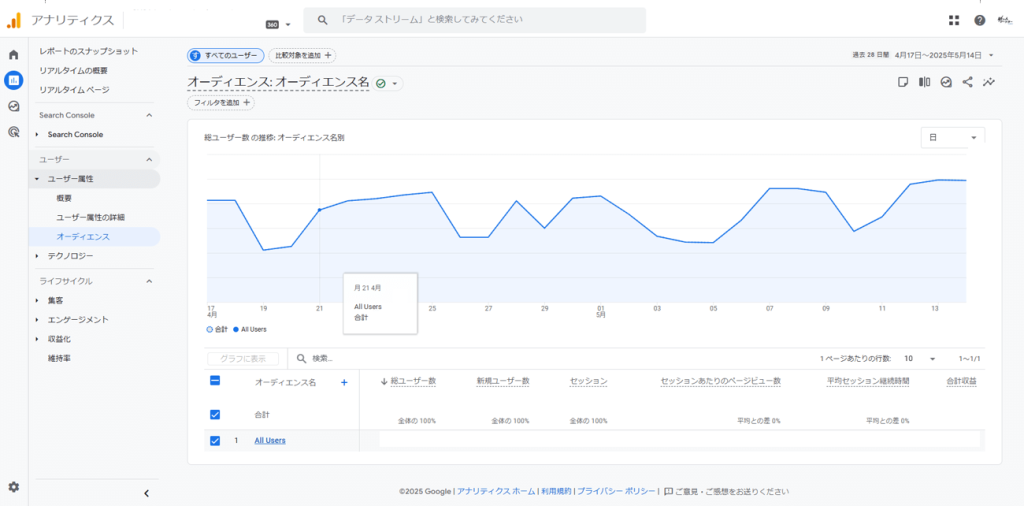Click the feedback icon in footer
Screen dimensions: 1024x506
coord(668,491)
